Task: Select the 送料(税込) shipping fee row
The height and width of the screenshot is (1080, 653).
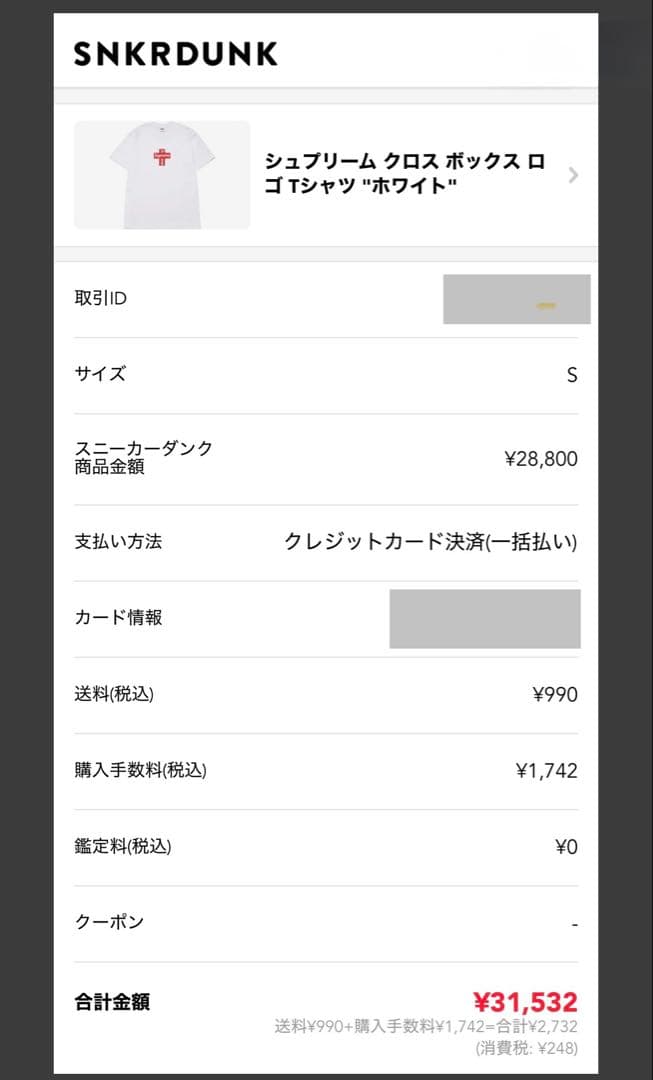Action: [115, 694]
